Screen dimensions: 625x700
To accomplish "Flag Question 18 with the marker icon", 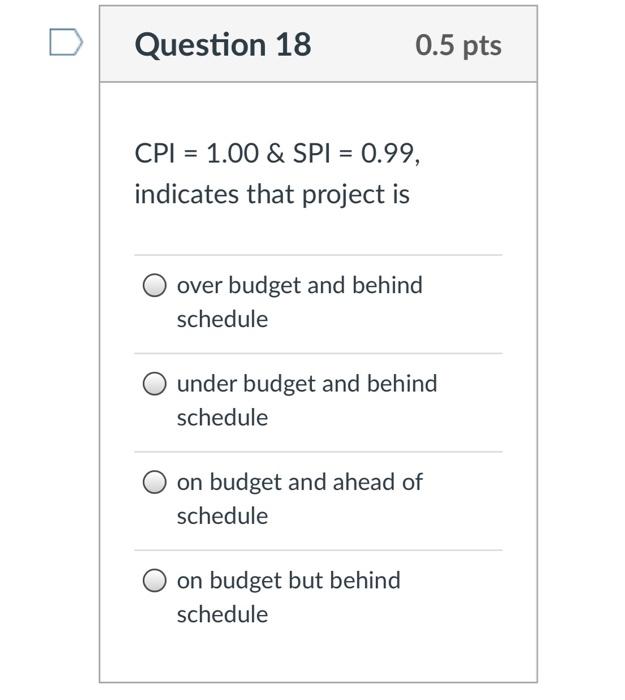I will 65,43.
